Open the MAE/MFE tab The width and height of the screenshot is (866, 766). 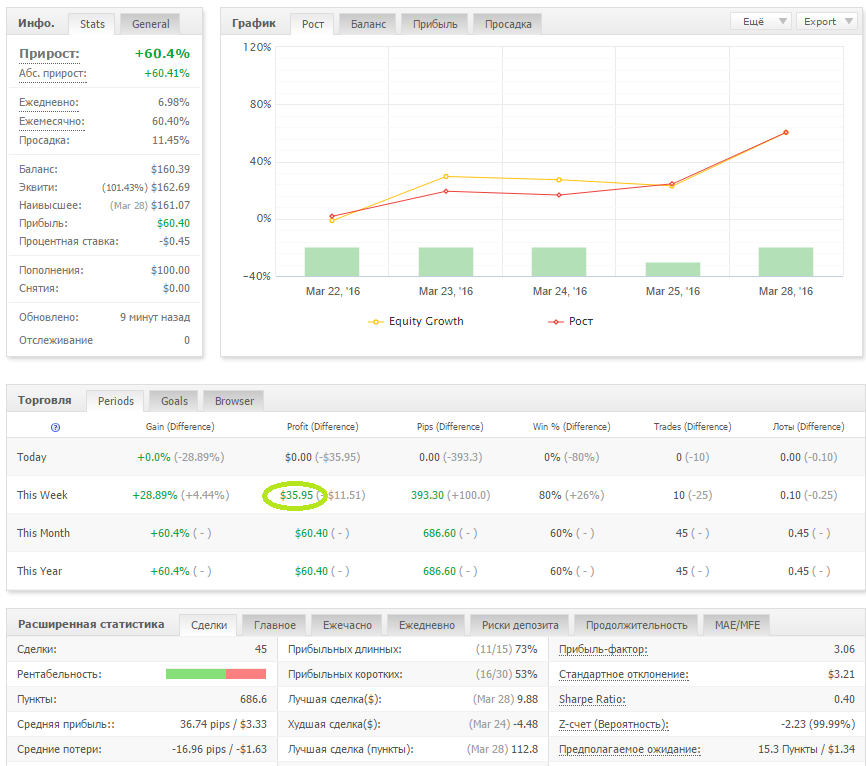coord(737,625)
